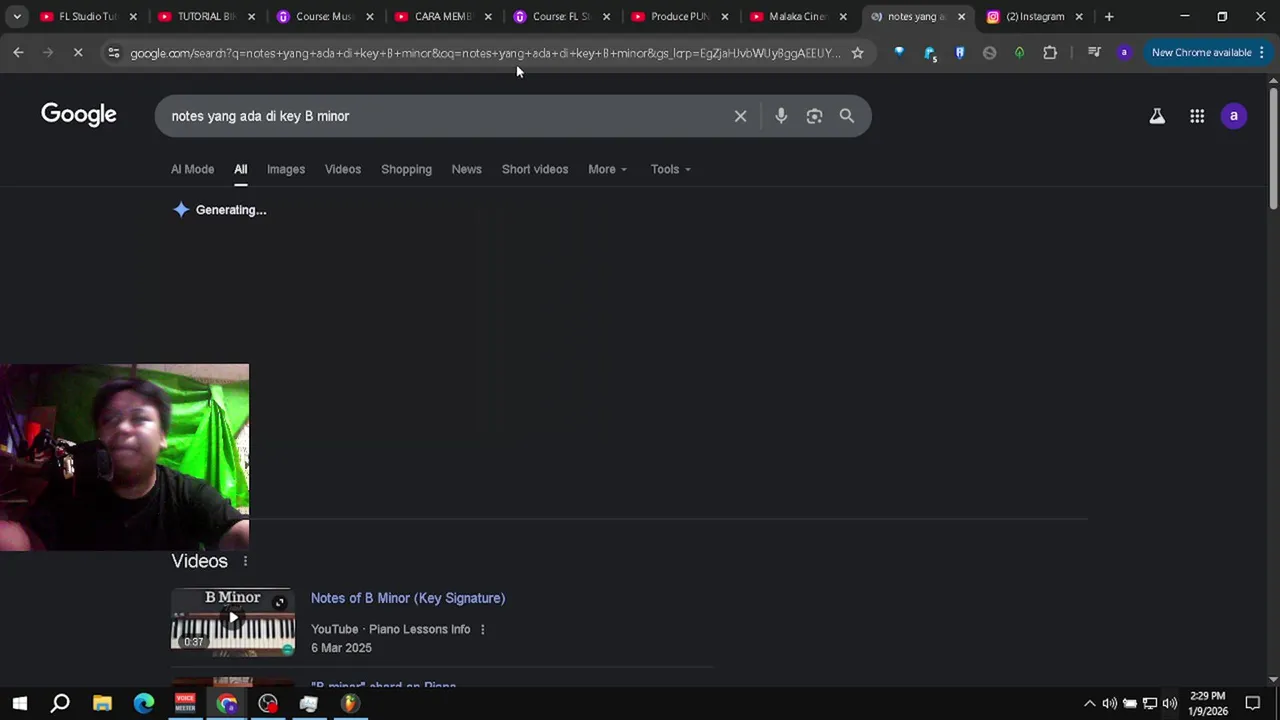1280x720 pixels.
Task: Select the News results tab
Action: [x=466, y=169]
